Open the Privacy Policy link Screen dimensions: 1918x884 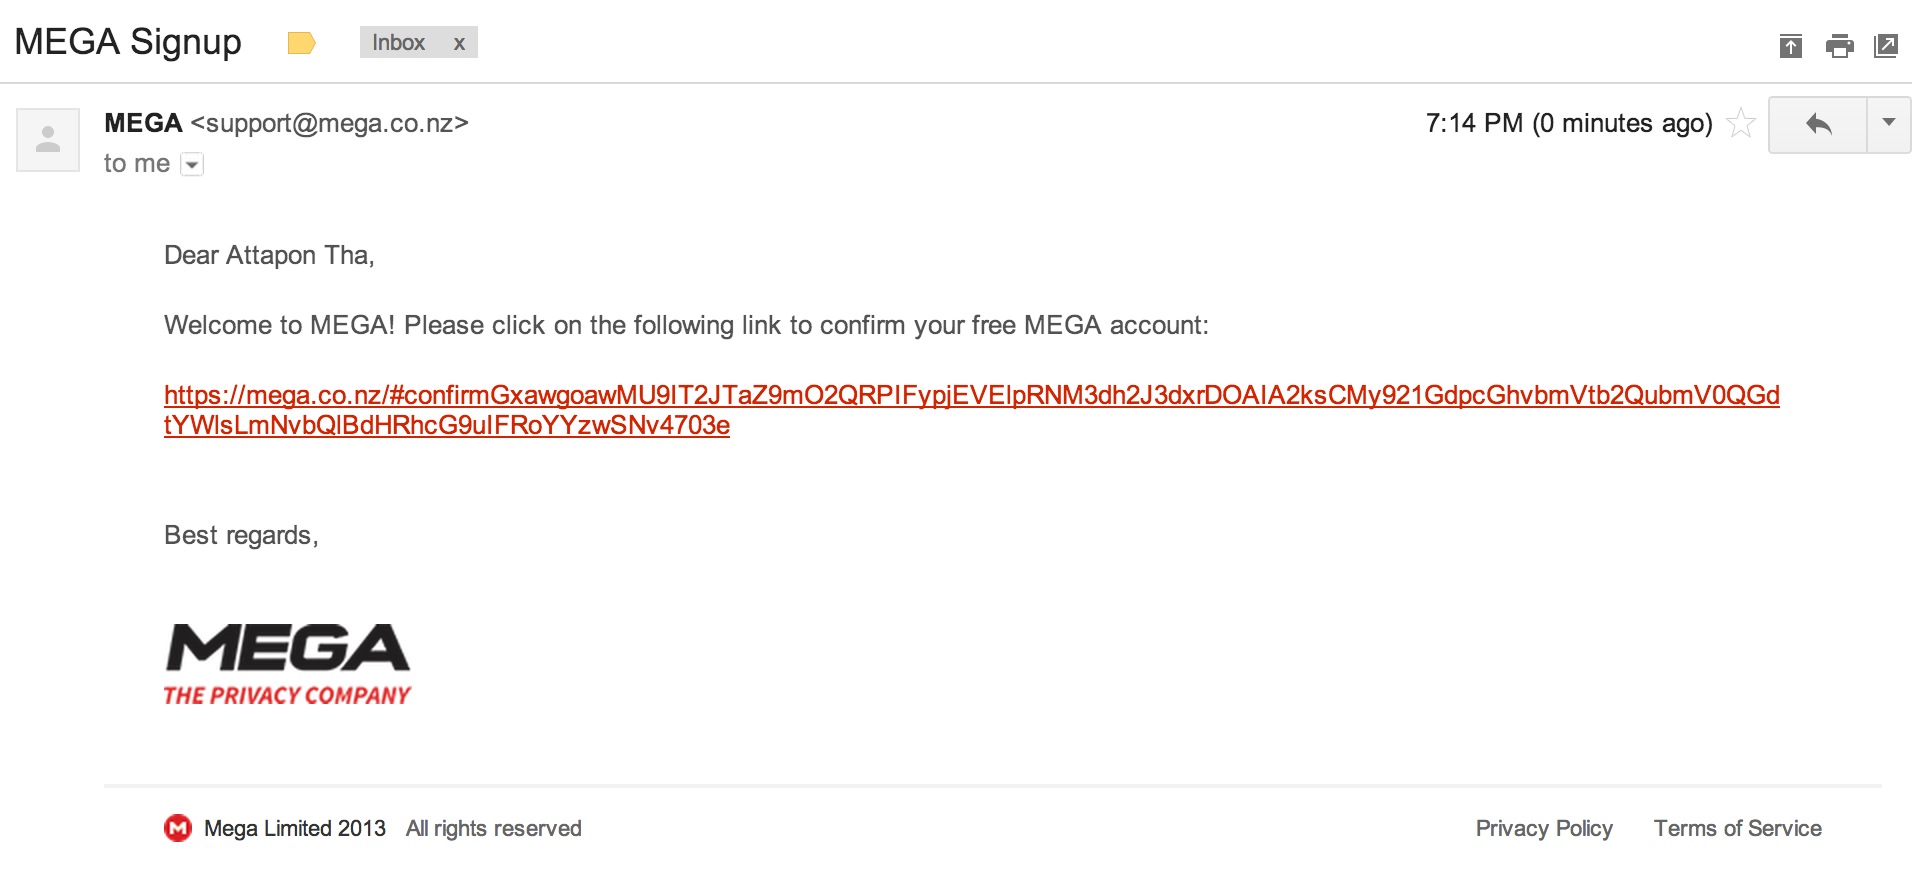click(1544, 828)
